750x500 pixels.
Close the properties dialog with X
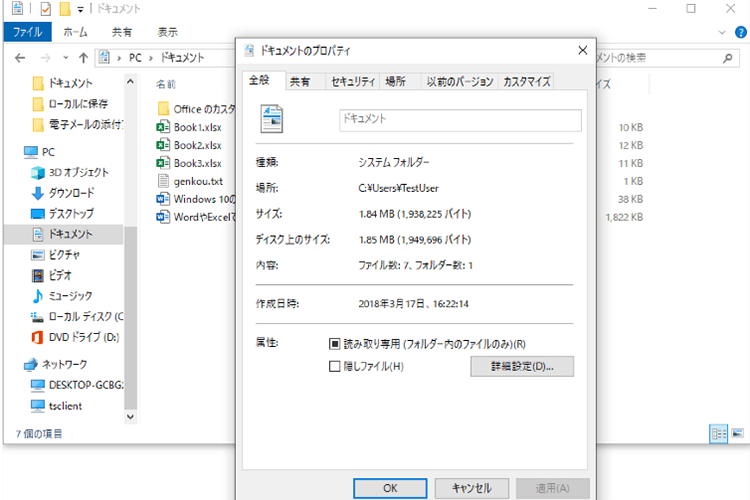[x=583, y=50]
